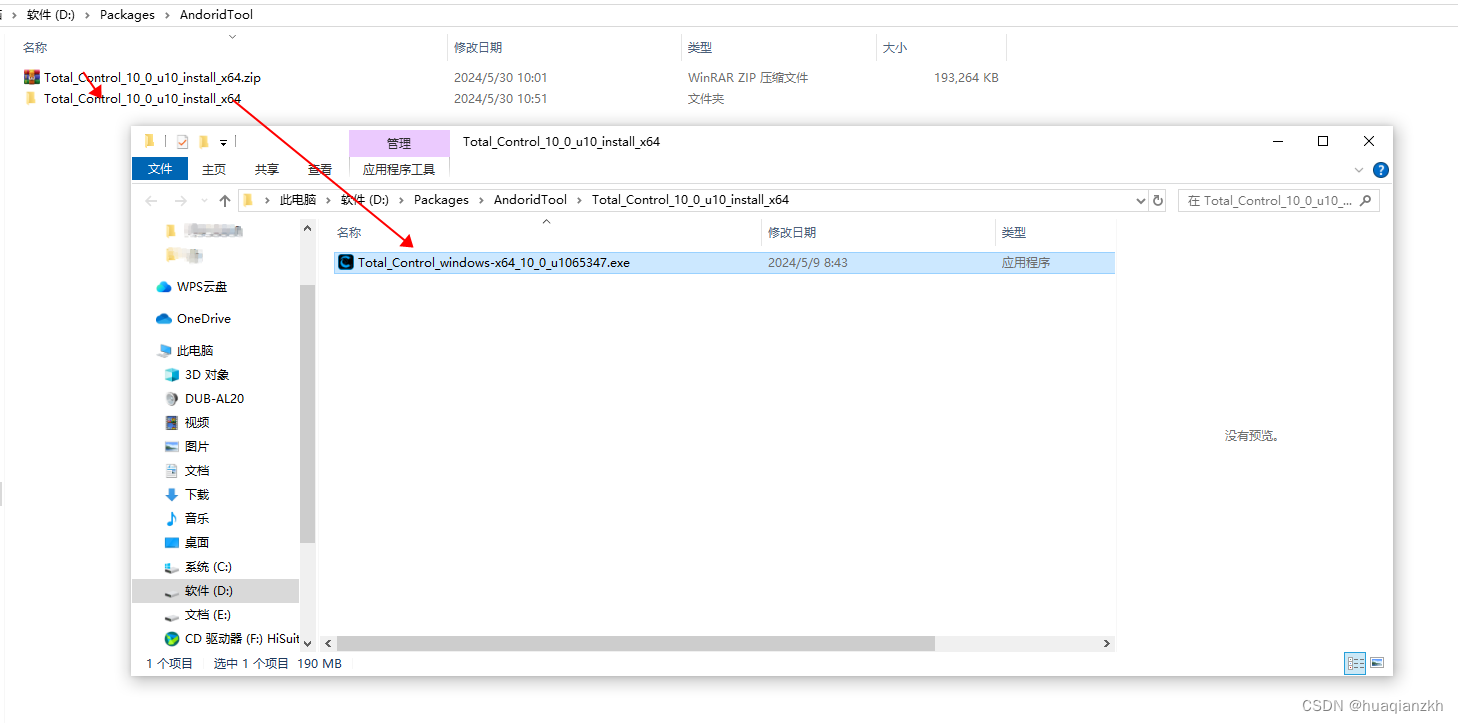Click the 2024/5/9 8:43 date cell
This screenshot has width=1458, height=723.
808,263
